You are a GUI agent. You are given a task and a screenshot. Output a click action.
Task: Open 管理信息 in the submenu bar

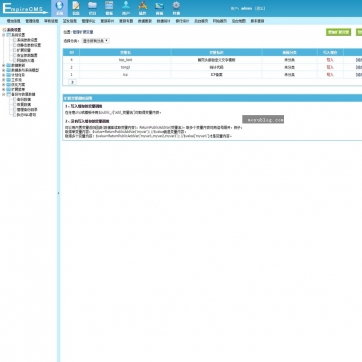(x=32, y=21)
